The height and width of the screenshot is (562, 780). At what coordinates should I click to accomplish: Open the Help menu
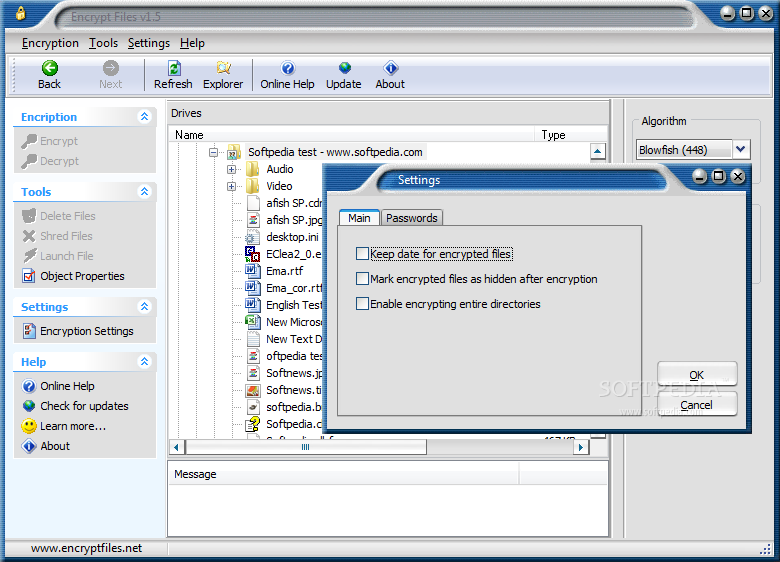pos(192,43)
